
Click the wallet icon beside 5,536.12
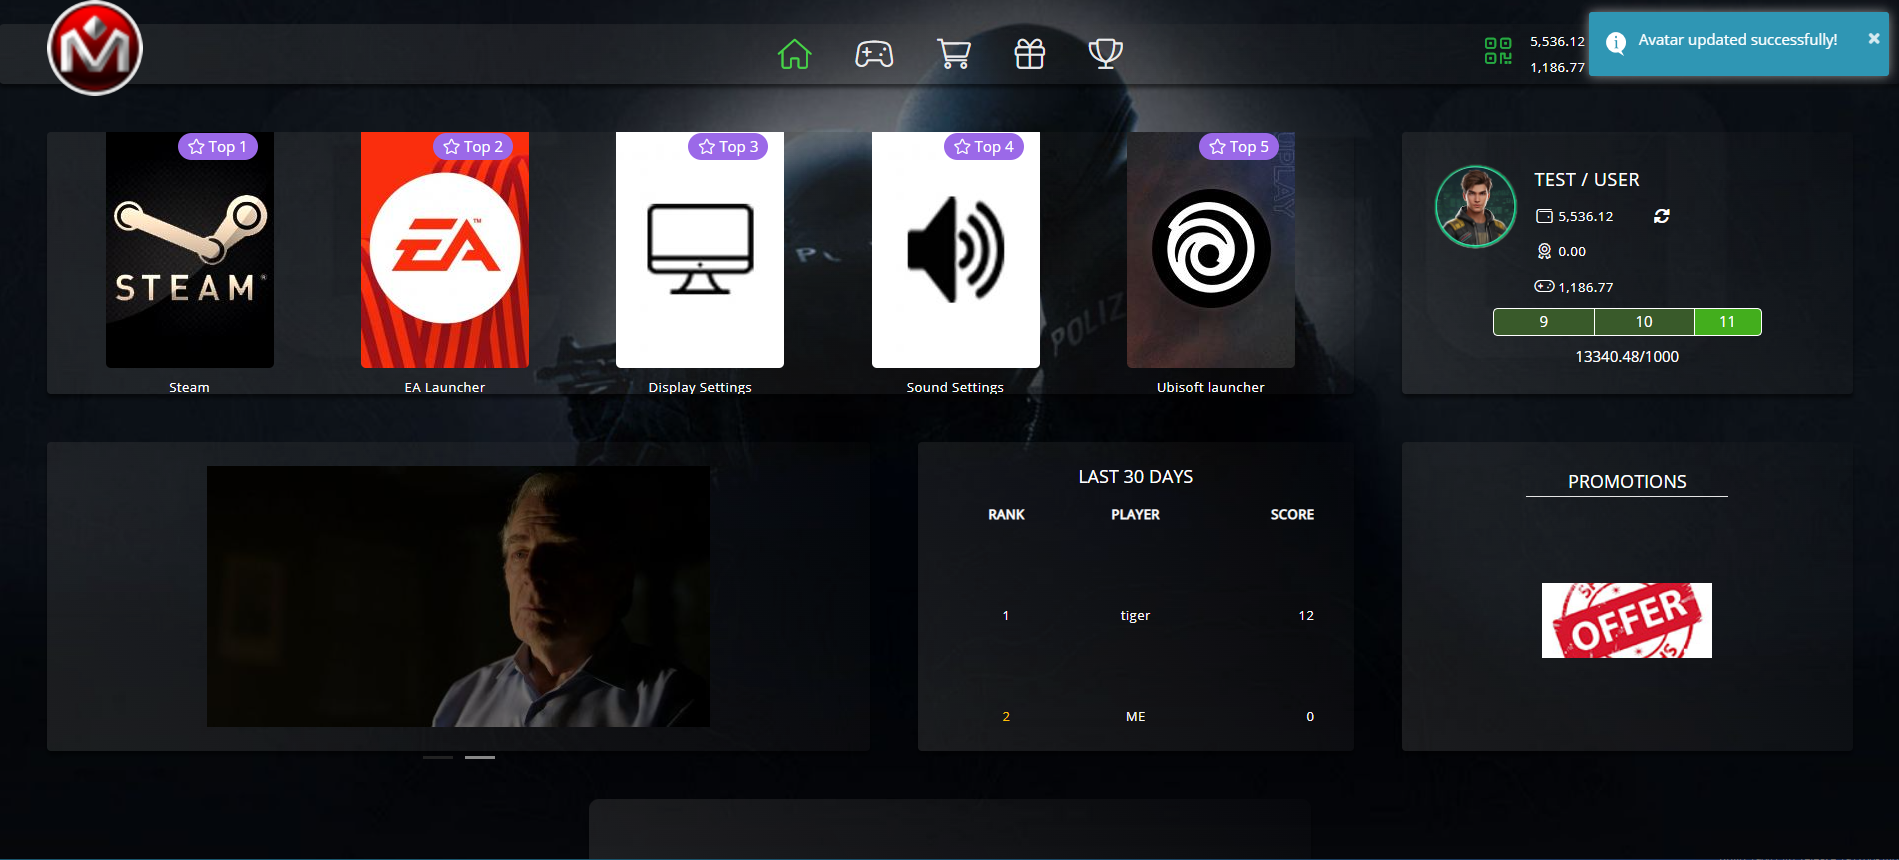coord(1545,216)
